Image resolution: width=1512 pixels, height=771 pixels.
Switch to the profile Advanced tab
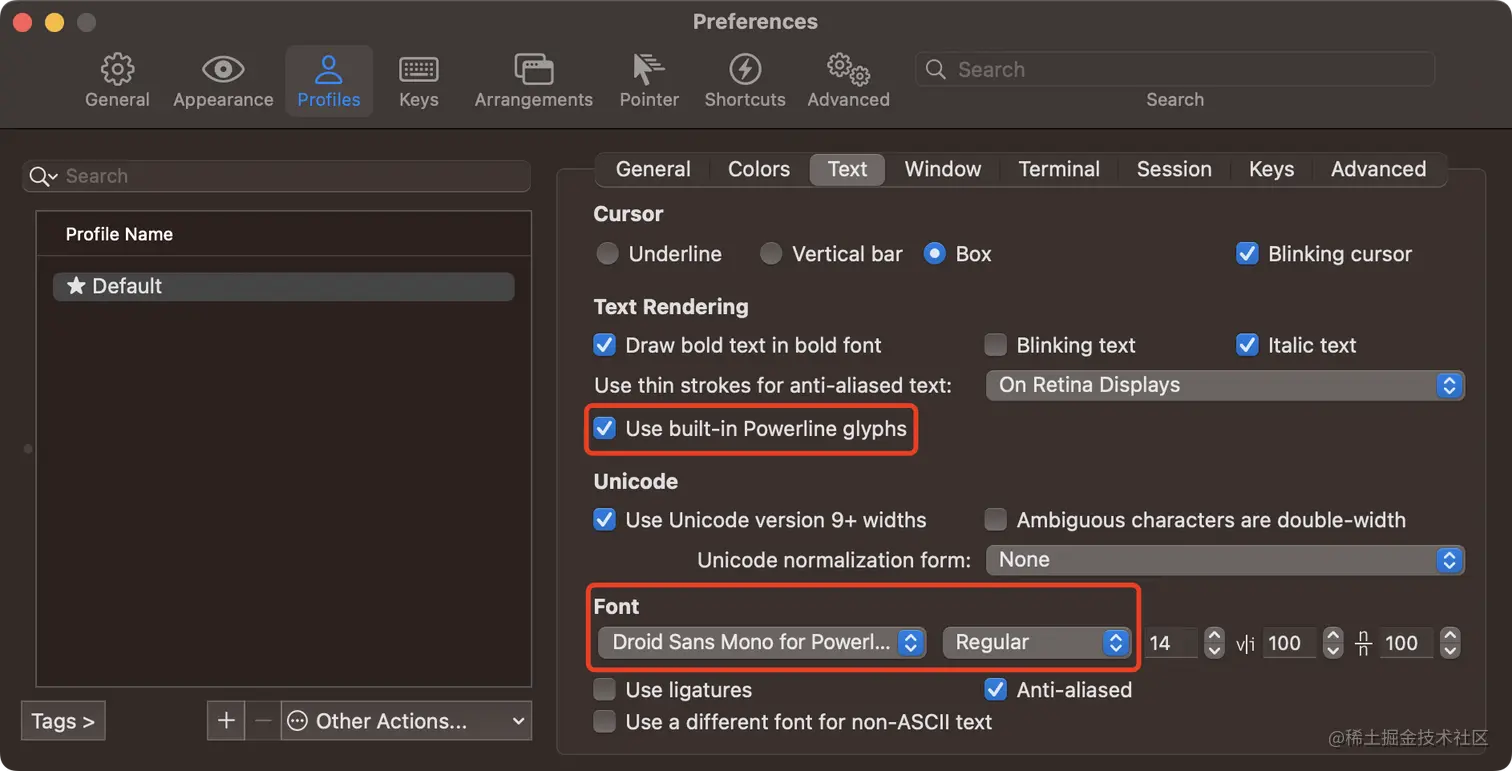tap(1378, 169)
